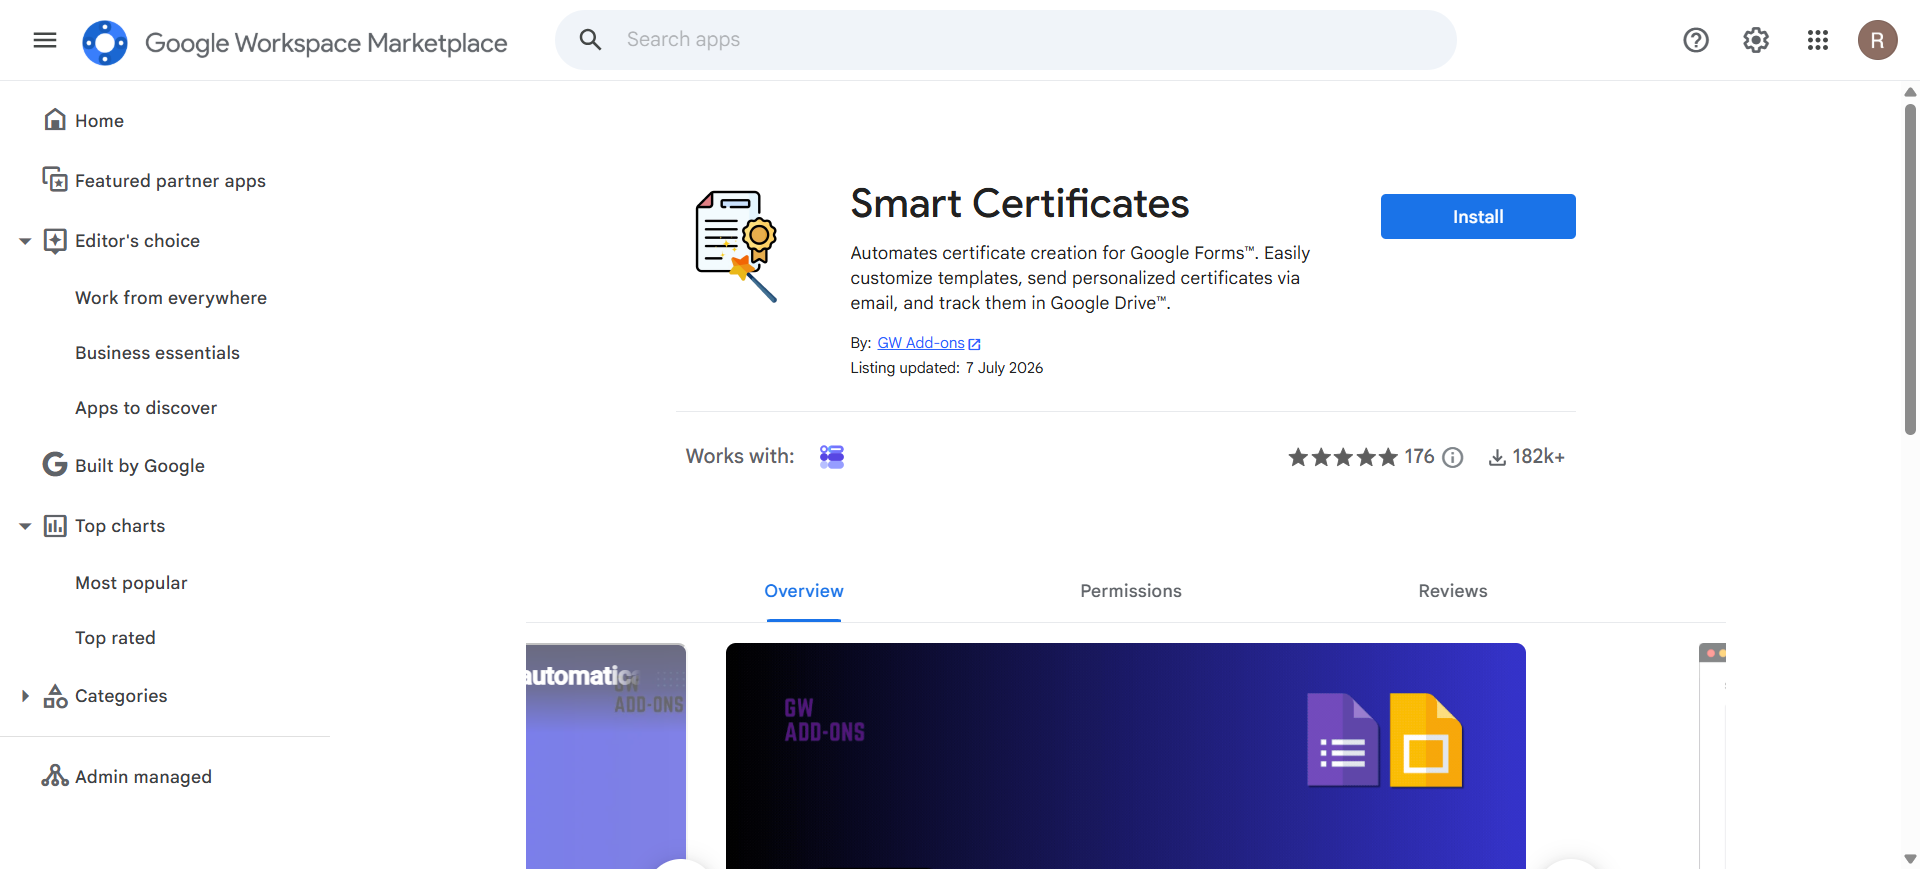Open the account avatar R
Image resolution: width=1920 pixels, height=869 pixels.
coord(1878,40)
